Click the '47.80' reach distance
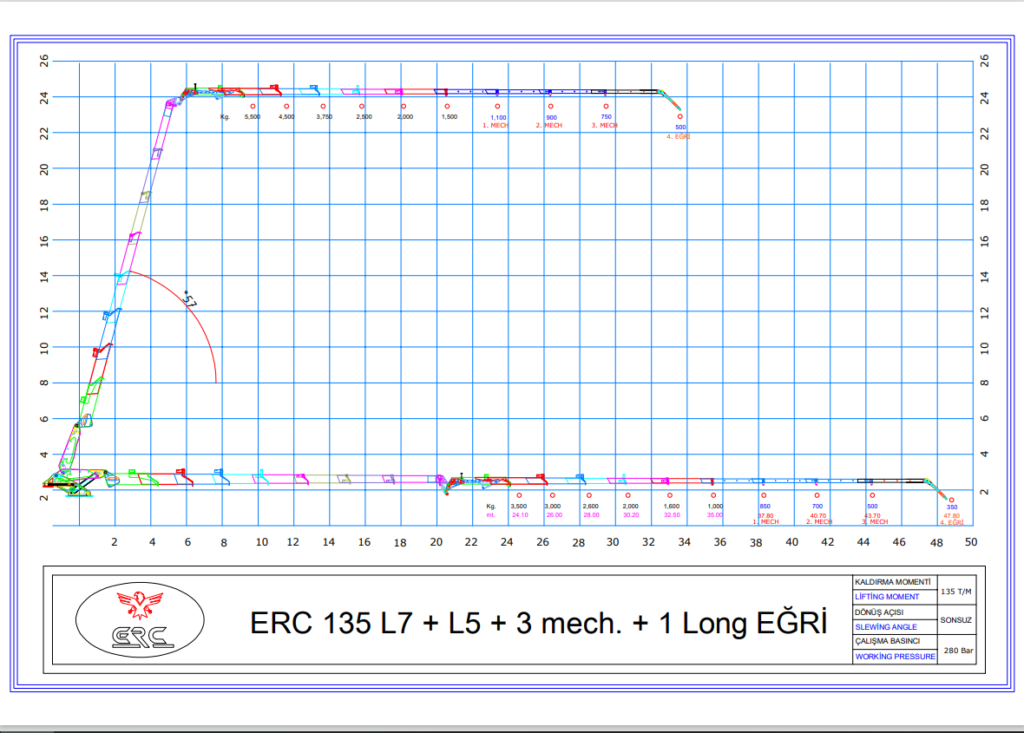 tap(952, 515)
